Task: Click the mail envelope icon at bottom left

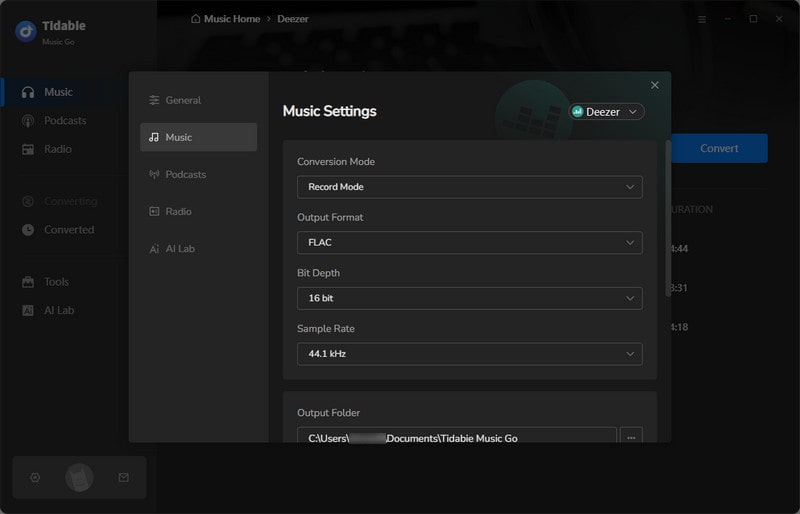Action: 123,477
